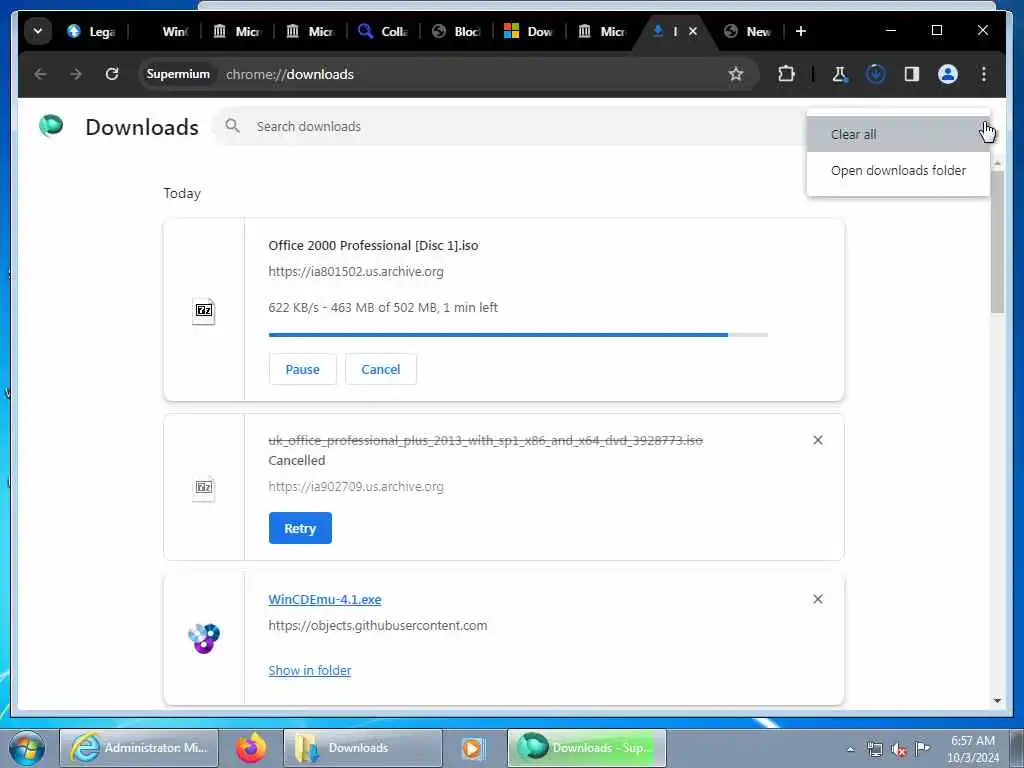The image size is (1024, 768).
Task: Remove the cancelled uk_office iso entry
Action: pos(818,440)
